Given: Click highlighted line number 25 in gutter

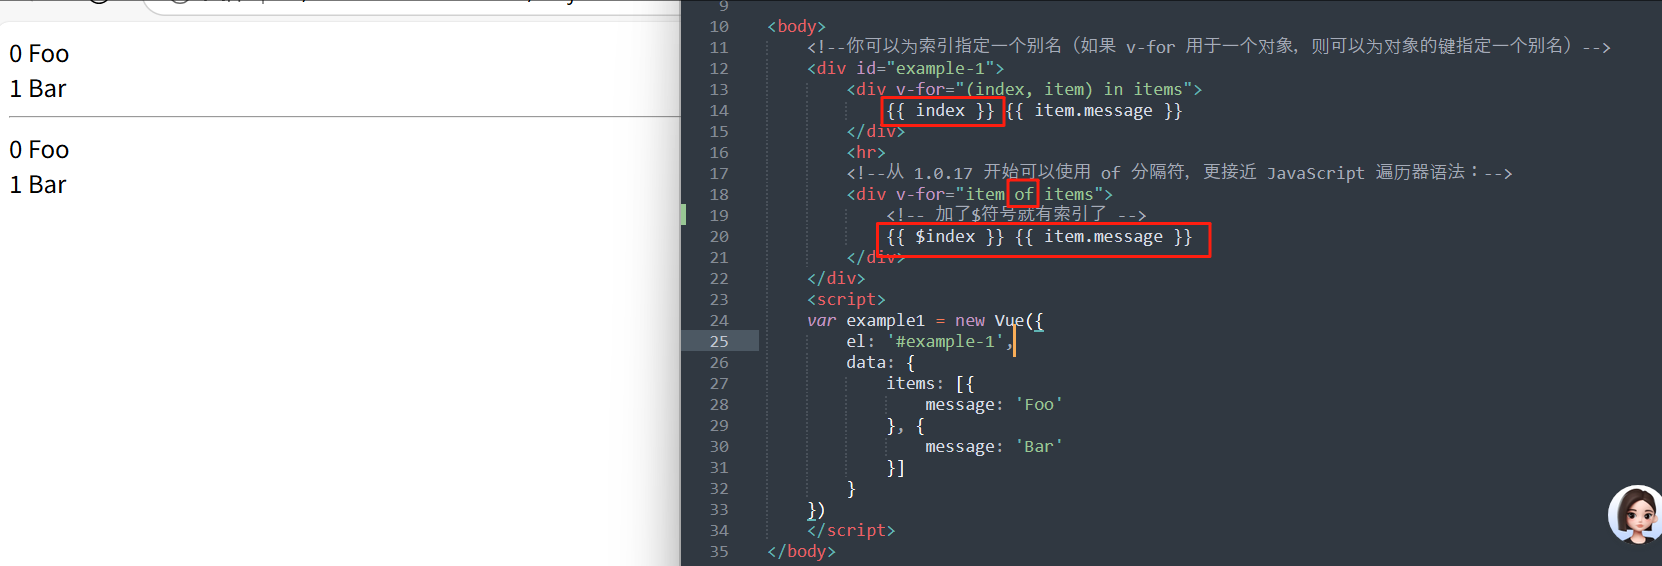Looking at the screenshot, I should click(719, 342).
